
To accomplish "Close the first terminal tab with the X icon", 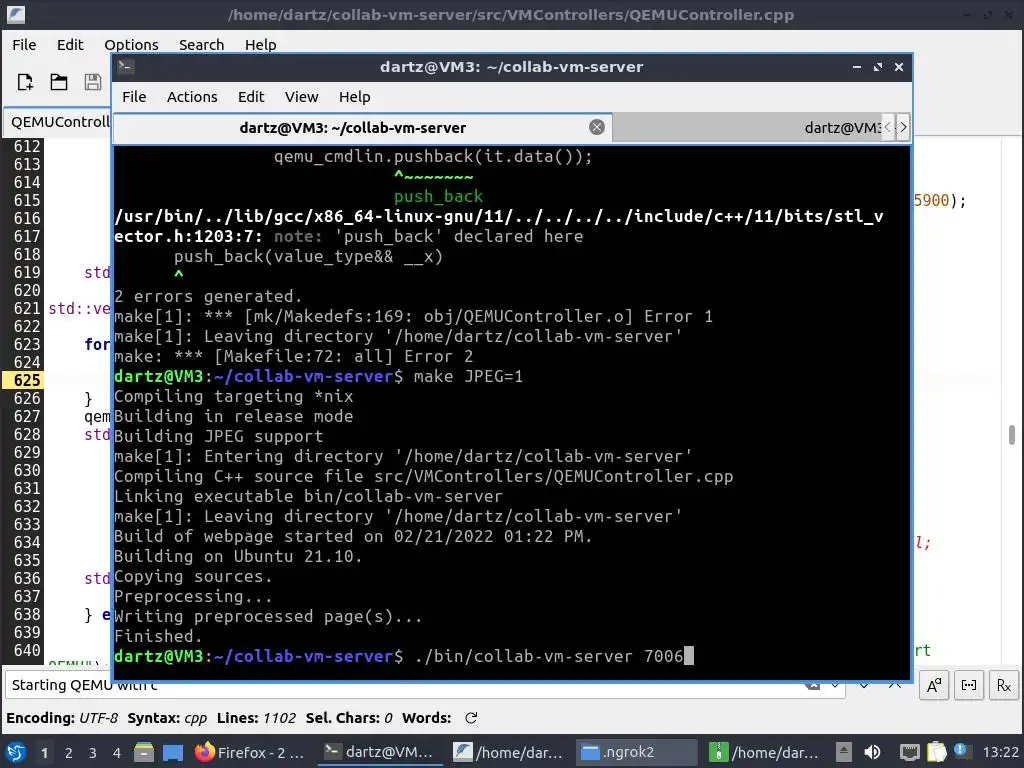I will click(597, 127).
